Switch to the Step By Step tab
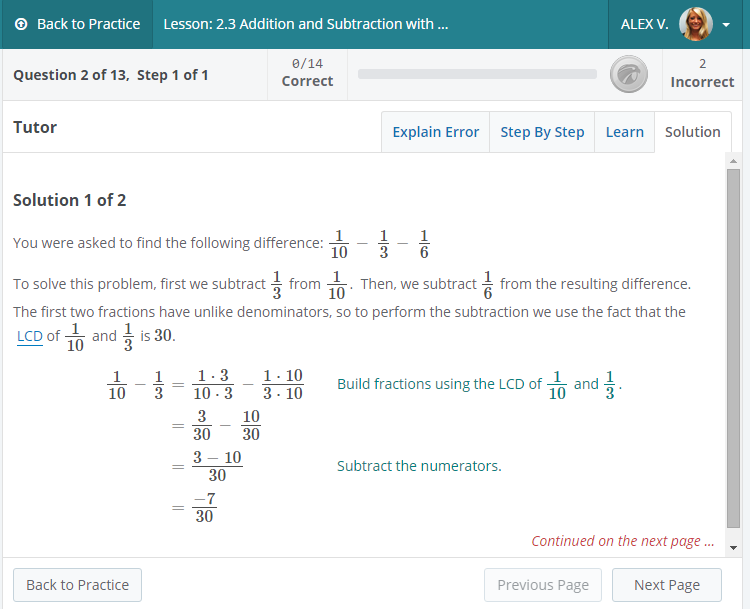Viewport: 750px width, 609px height. coord(542,132)
